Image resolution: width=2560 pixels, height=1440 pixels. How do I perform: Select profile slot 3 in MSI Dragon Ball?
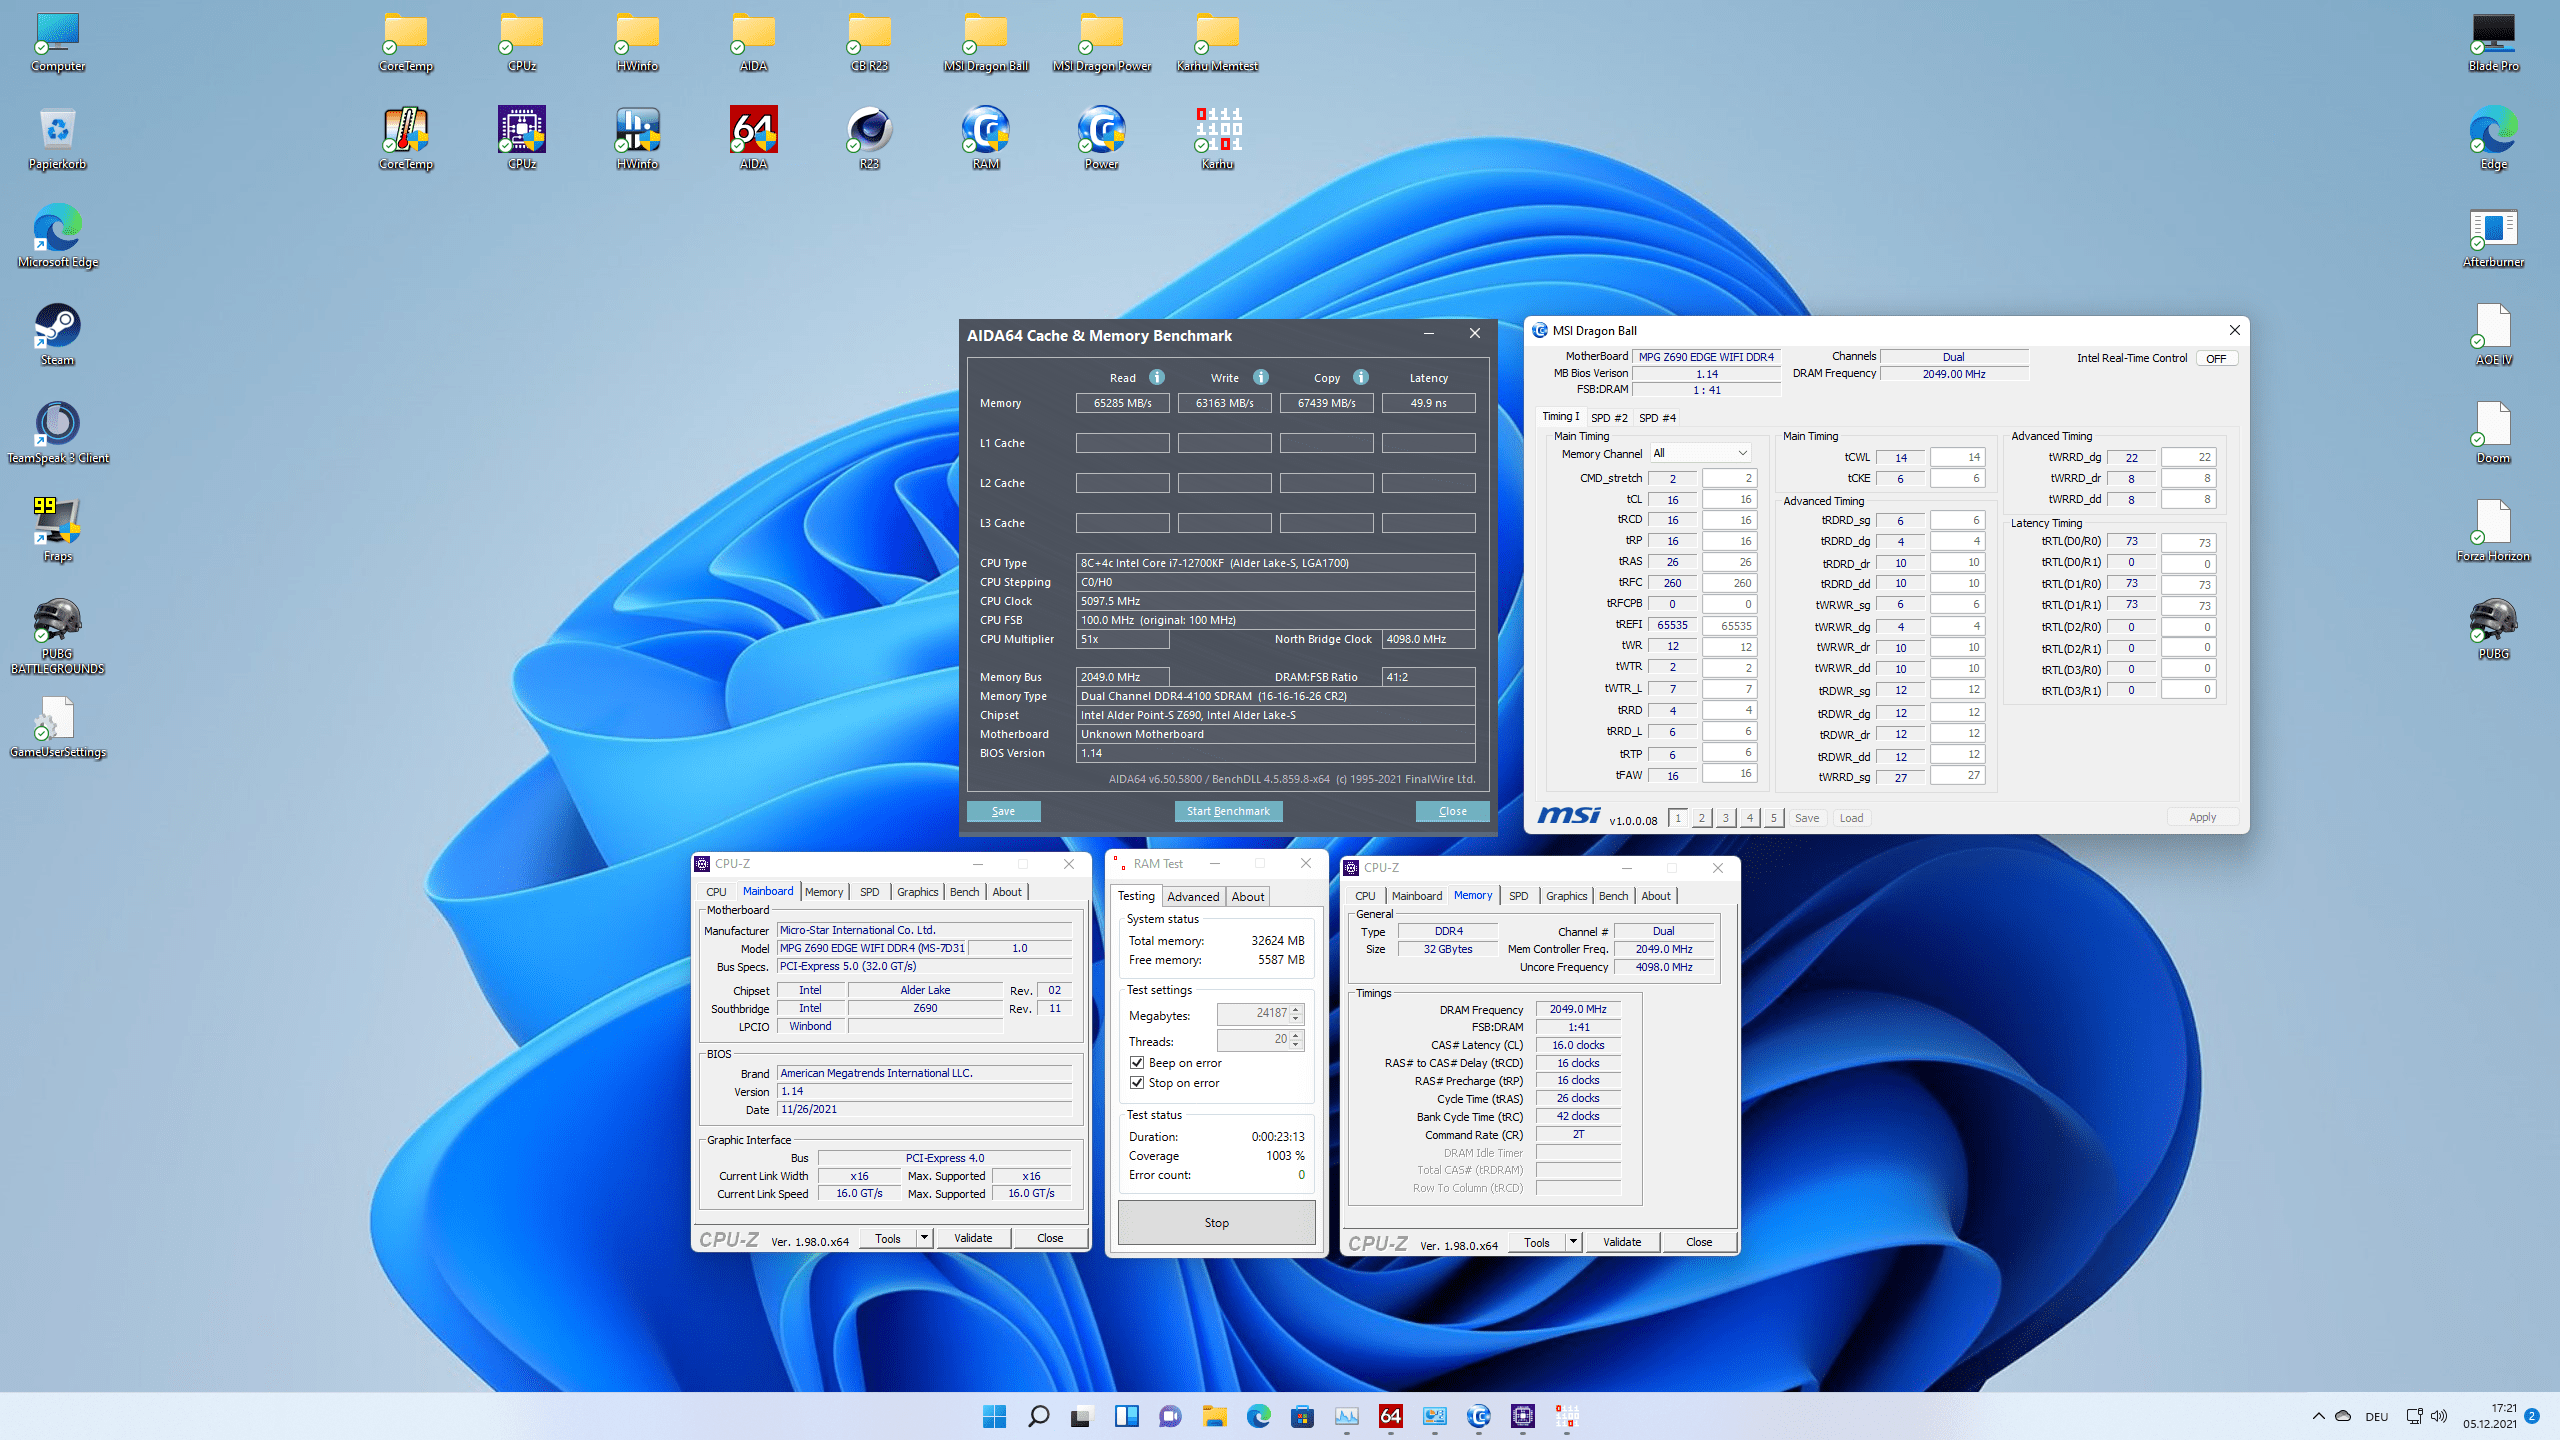[x=1725, y=818]
